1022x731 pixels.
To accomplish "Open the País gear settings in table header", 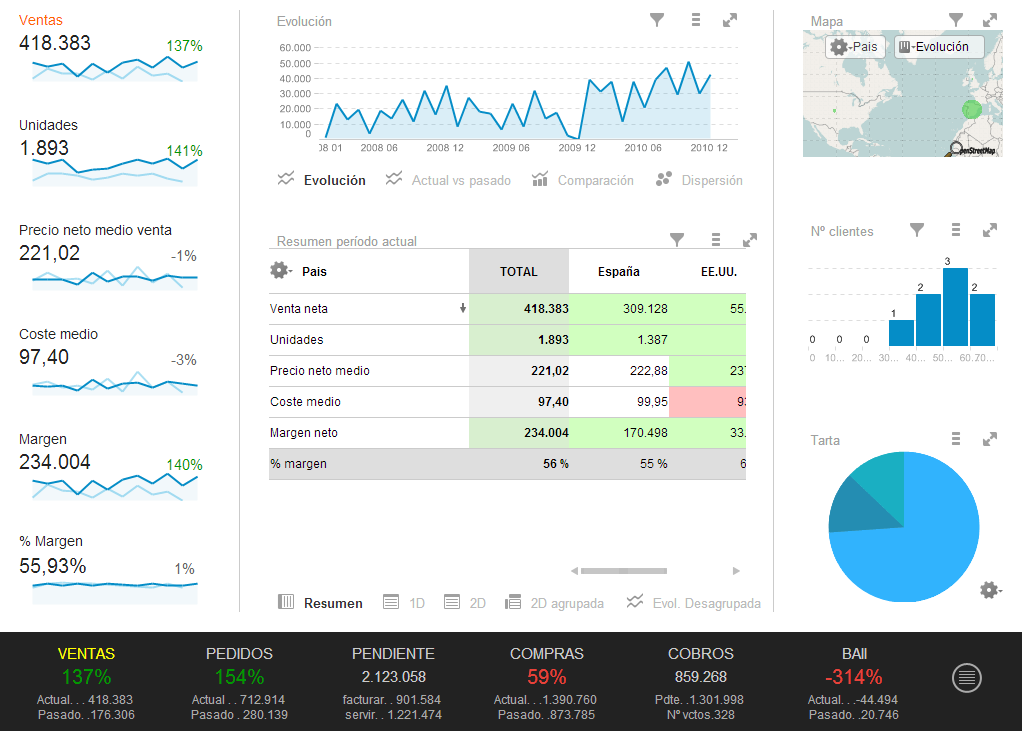I will click(280, 271).
